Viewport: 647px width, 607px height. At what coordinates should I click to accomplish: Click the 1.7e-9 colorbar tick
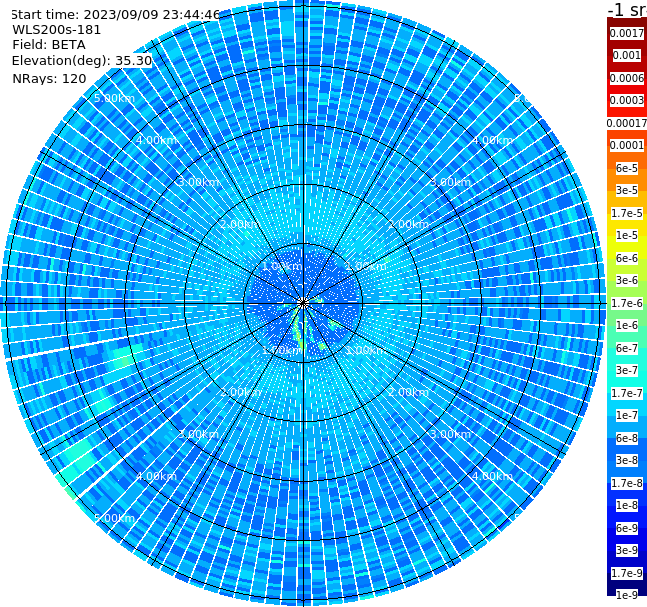(627, 573)
